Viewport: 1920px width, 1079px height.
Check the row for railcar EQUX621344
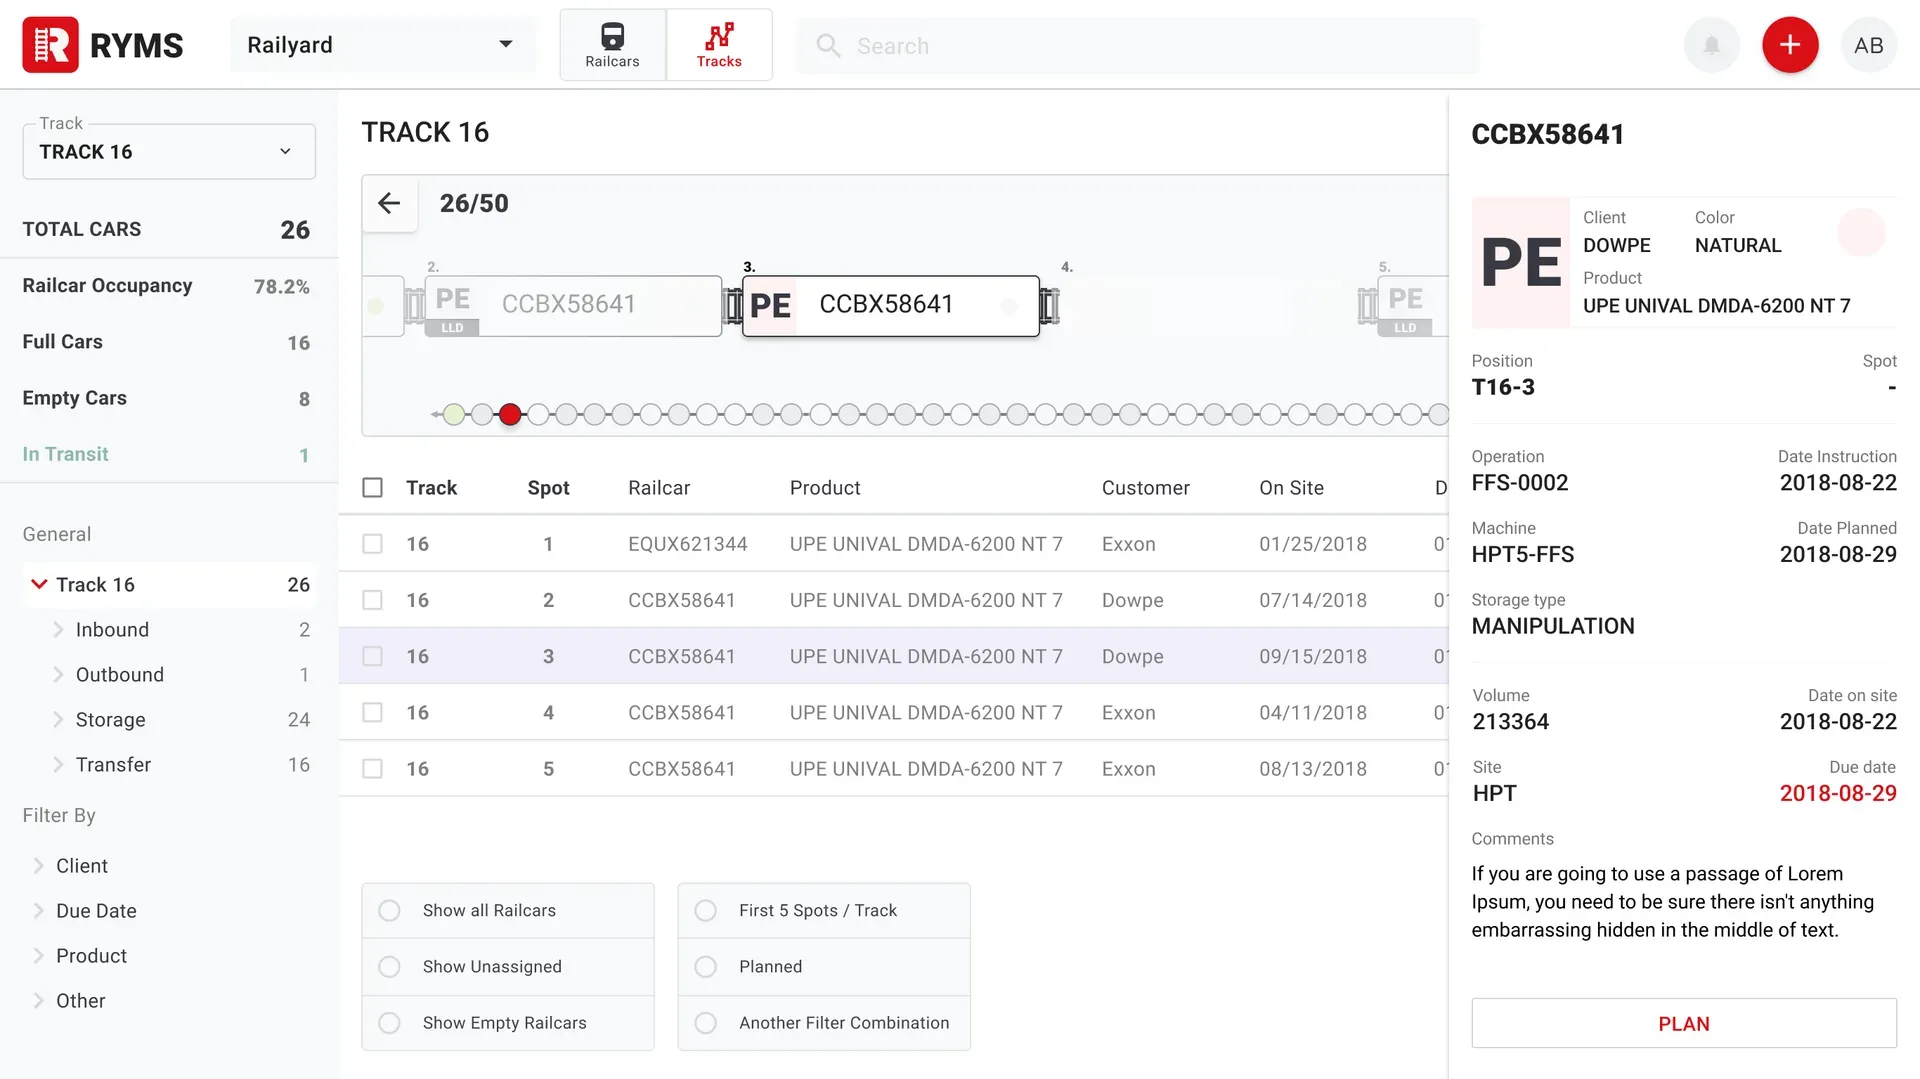[372, 544]
